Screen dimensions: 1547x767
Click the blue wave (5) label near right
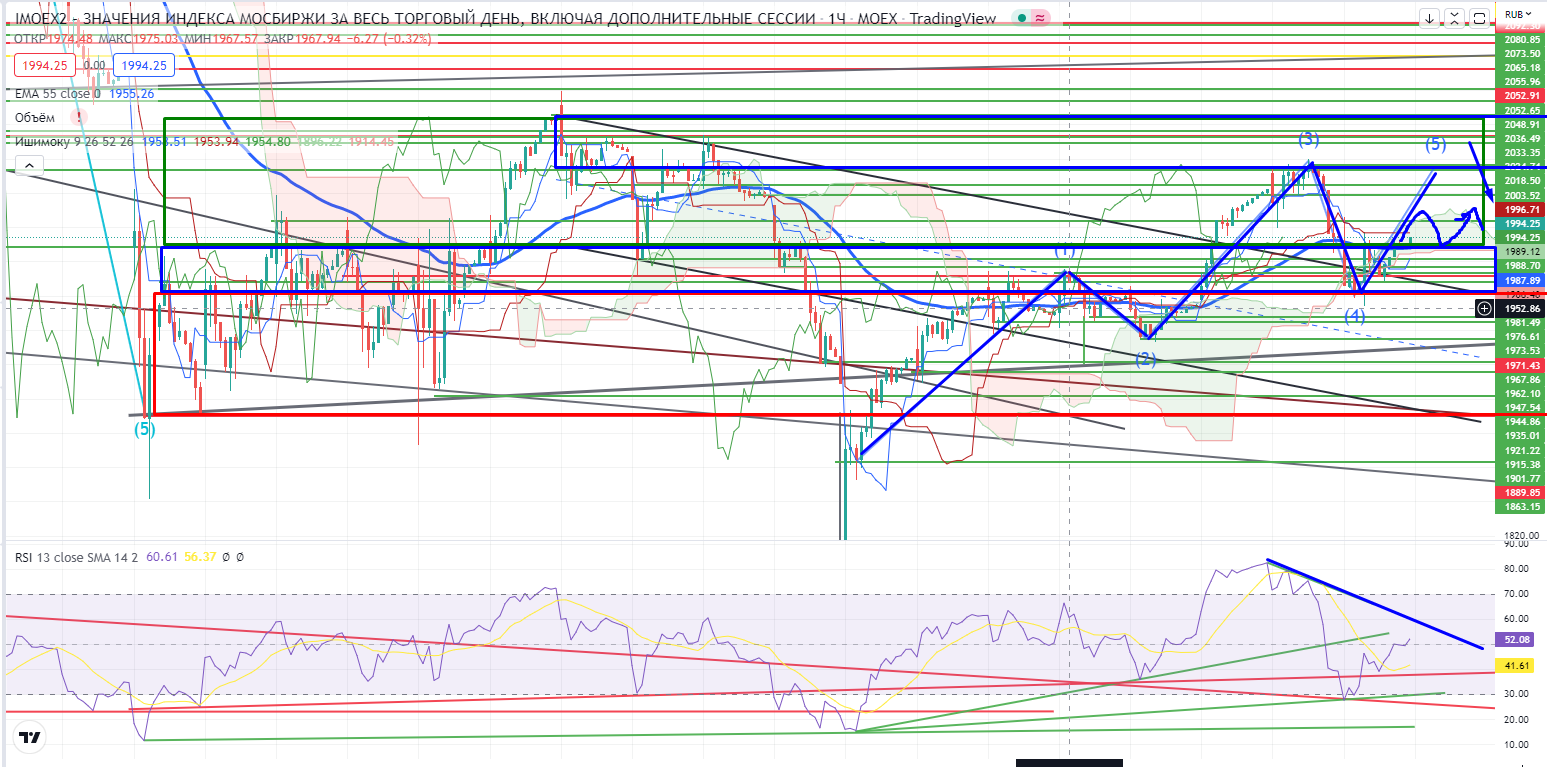click(1435, 144)
